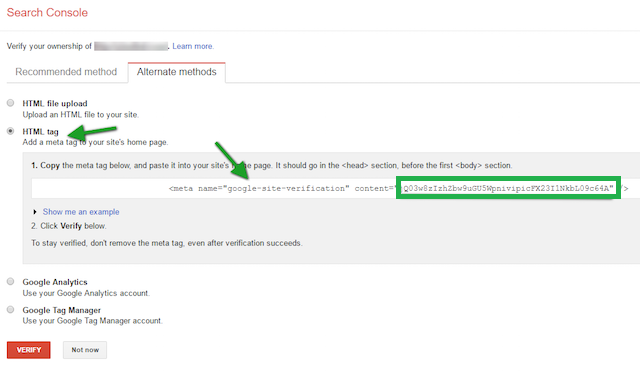This screenshot has width=640, height=373.
Task: Click the verification content string in the meta tag
Action: (x=508, y=188)
